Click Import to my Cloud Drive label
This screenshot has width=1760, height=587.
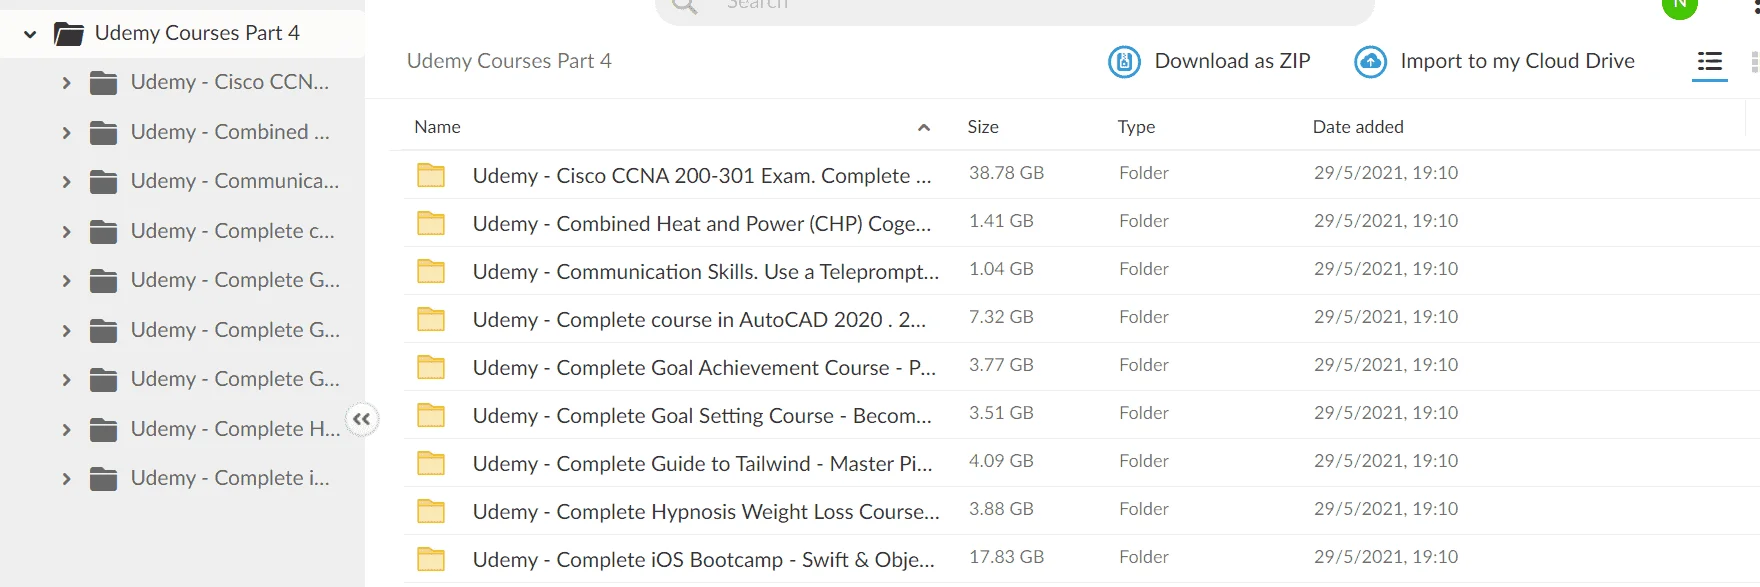pos(1517,61)
